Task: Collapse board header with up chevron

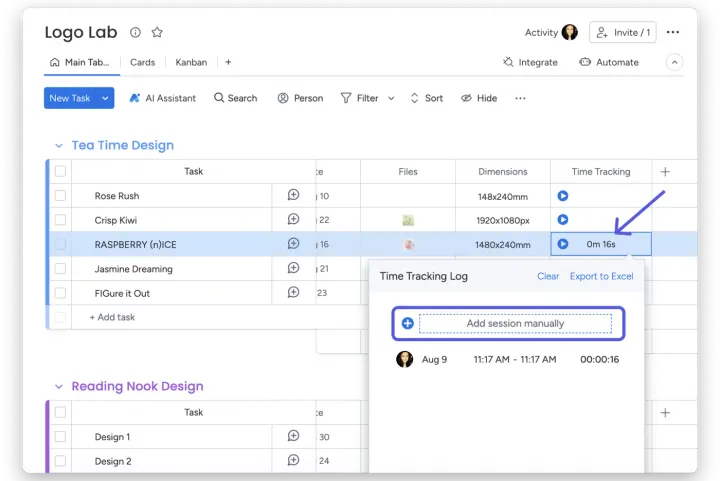Action: 675,62
